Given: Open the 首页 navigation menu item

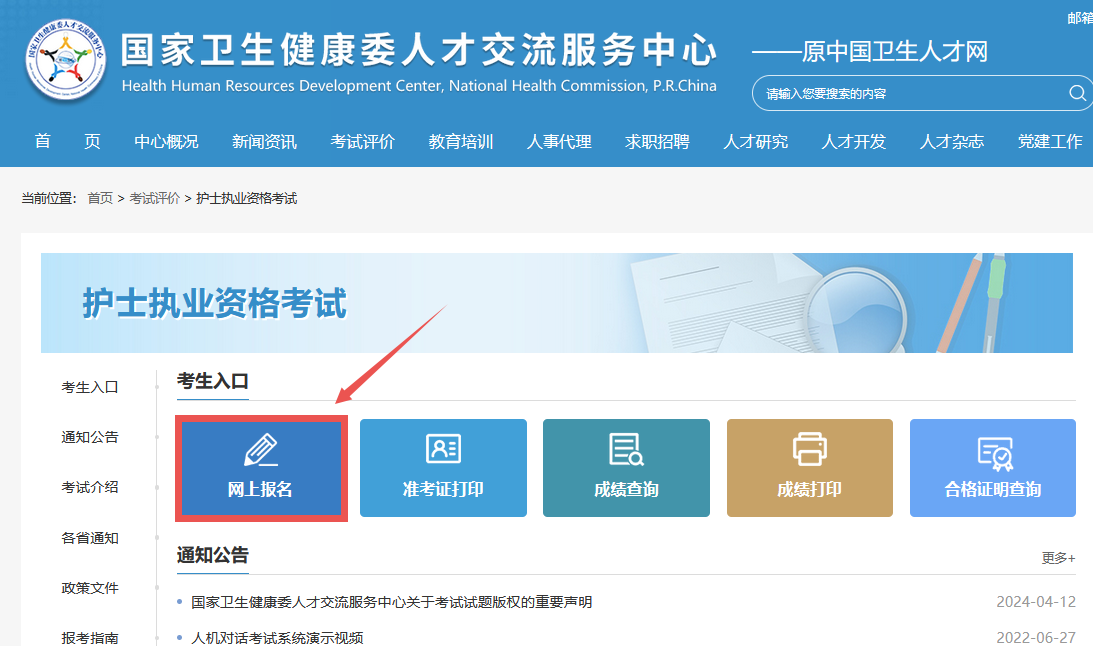Looking at the screenshot, I should coord(68,142).
